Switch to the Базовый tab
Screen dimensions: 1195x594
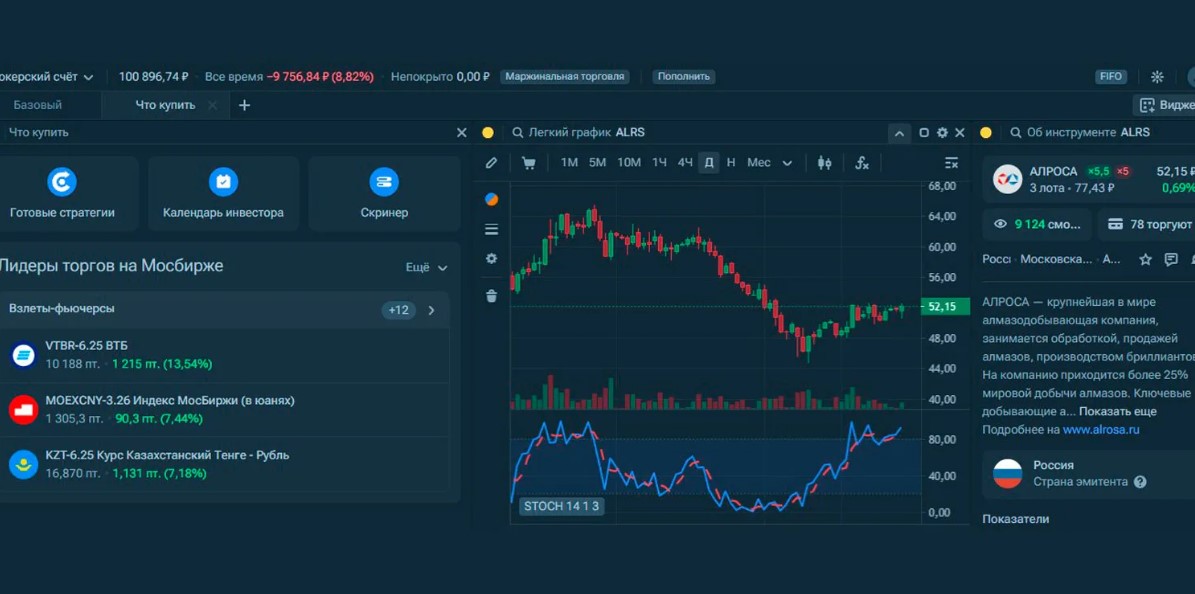37,105
